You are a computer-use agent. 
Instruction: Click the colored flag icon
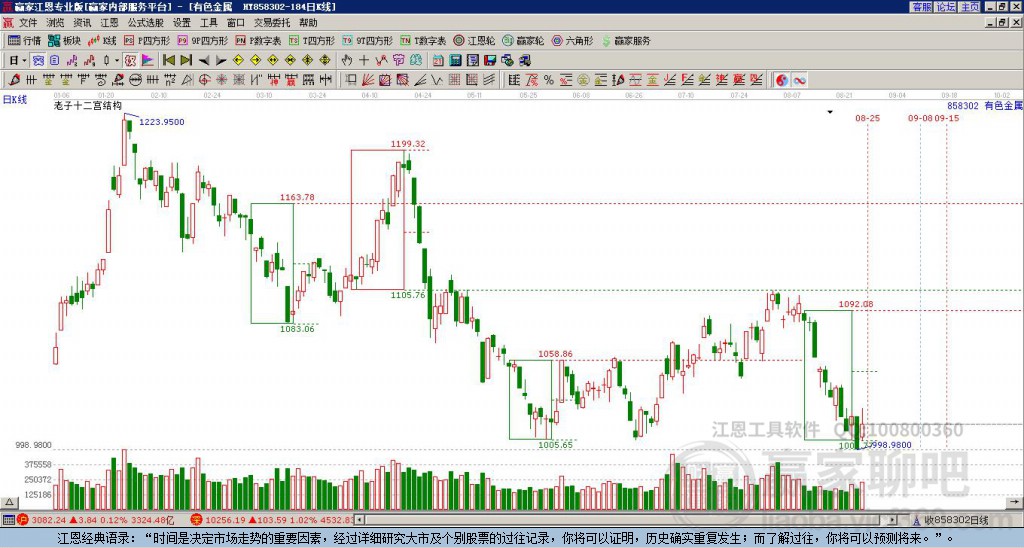(148, 61)
